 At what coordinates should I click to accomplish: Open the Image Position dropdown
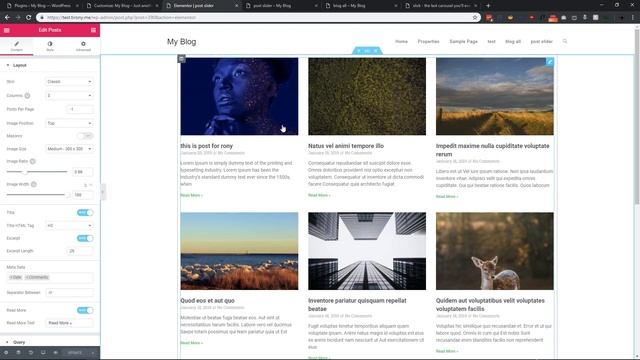69,123
